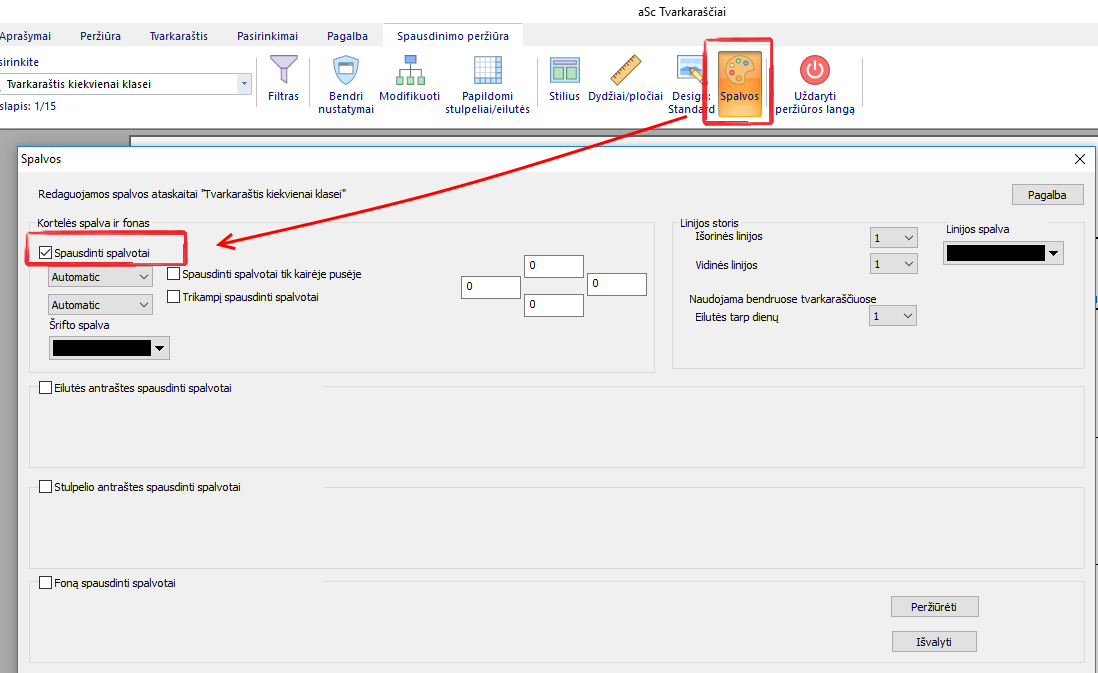This screenshot has width=1098, height=673.
Task: Check Eilutės antraštes spausdinti spalvotai
Action: [x=45, y=388]
